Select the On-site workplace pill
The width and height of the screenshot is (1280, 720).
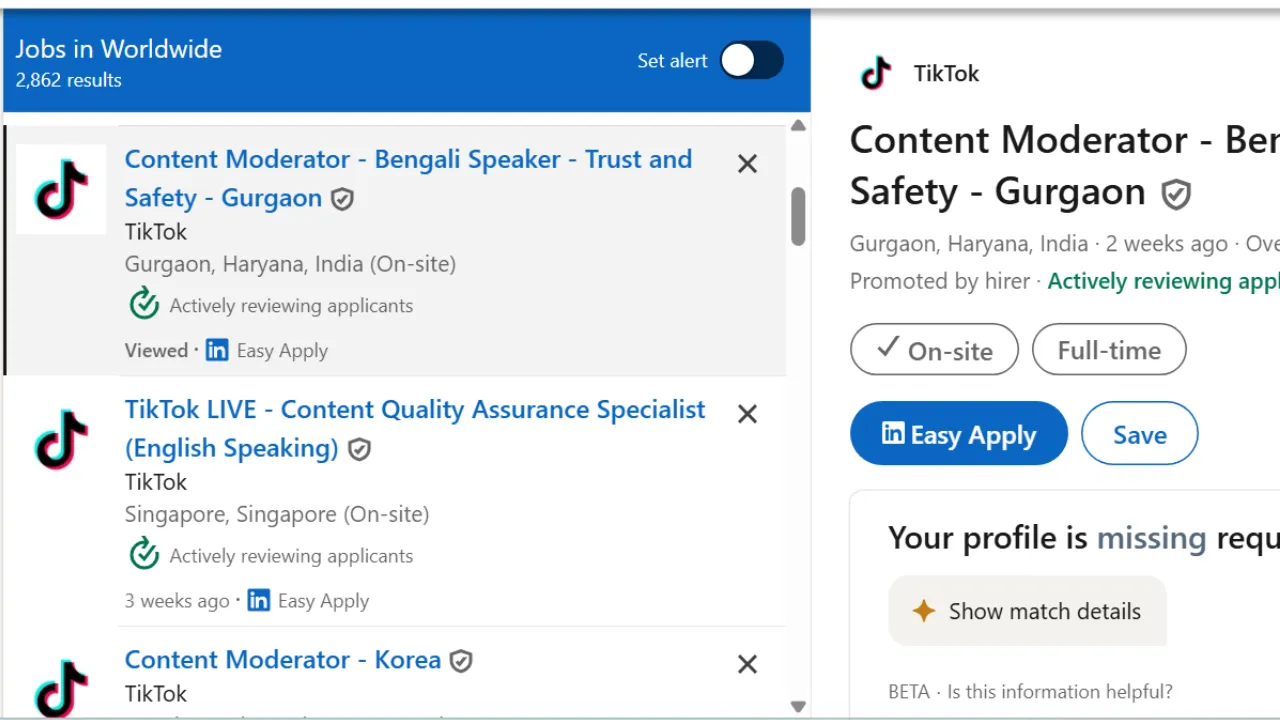point(934,349)
